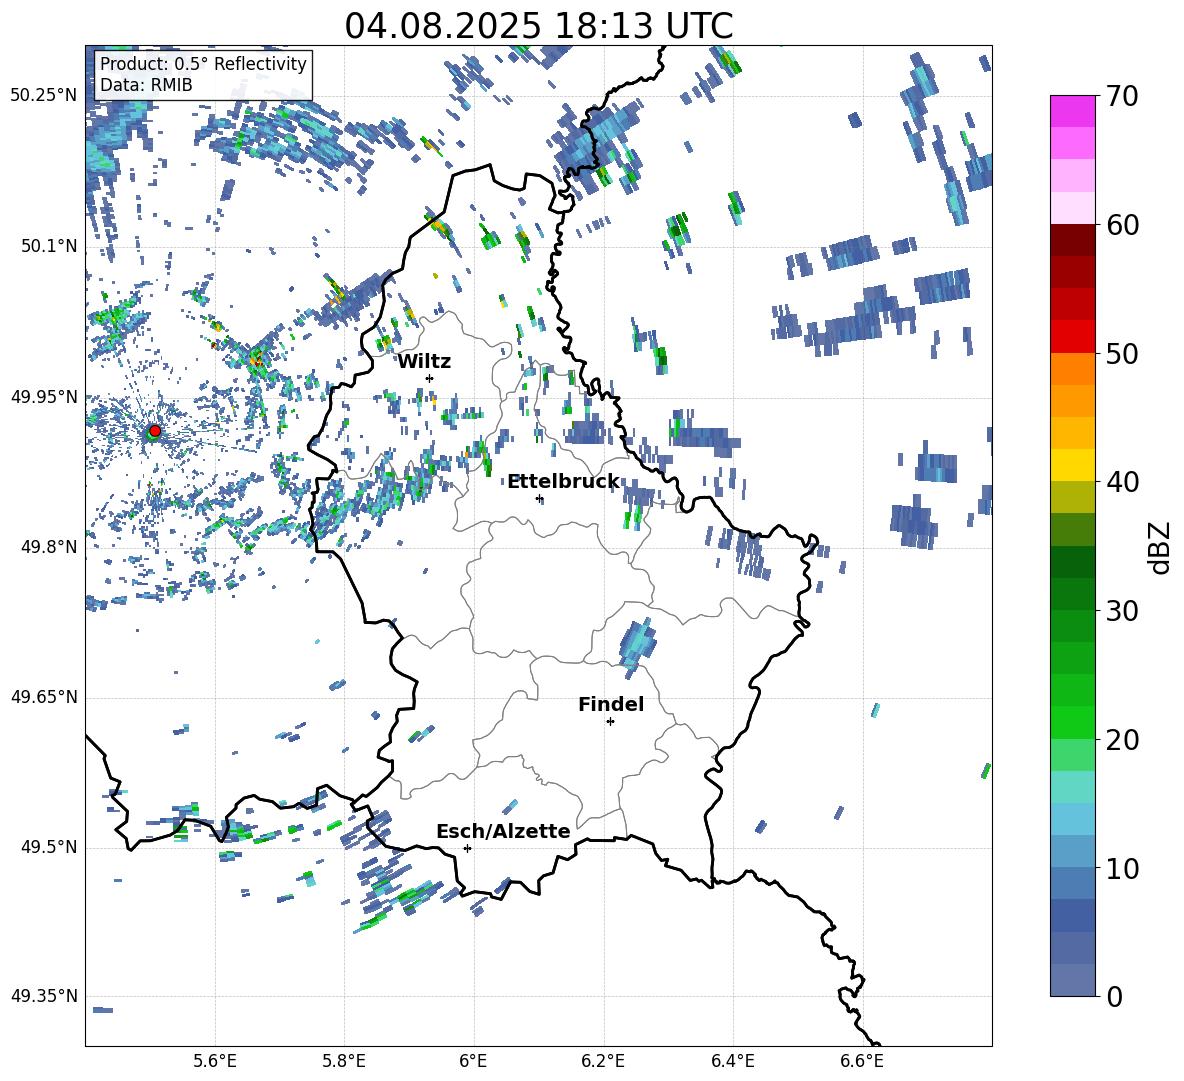
Task: Click the red radar site marker
Action: pyautogui.click(x=155, y=431)
